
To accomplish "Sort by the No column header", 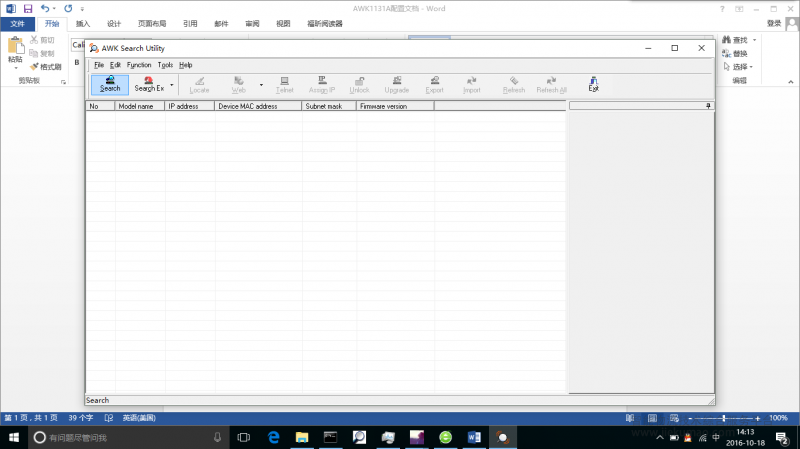I will tap(101, 106).
